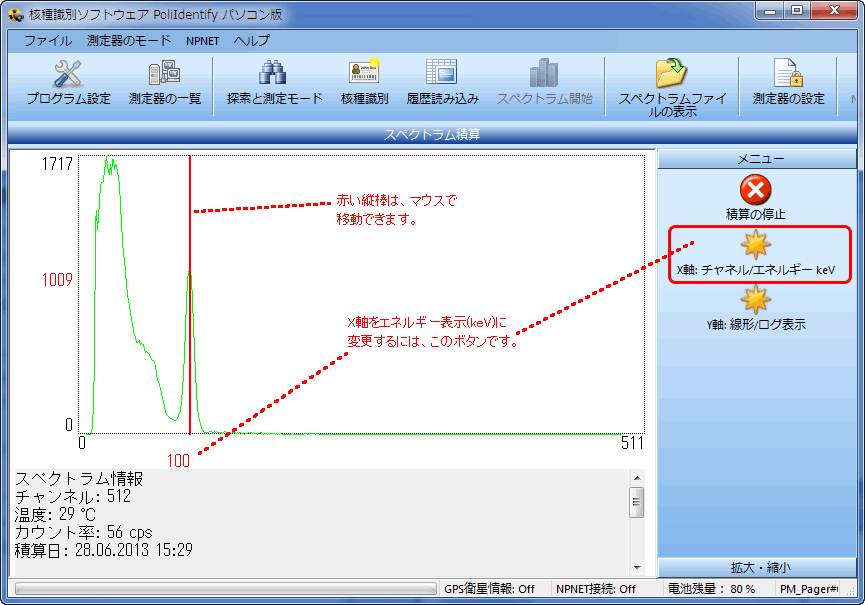Click the 511 X-axis maximum label
Viewport: 865px width, 605px height.
coord(632,443)
